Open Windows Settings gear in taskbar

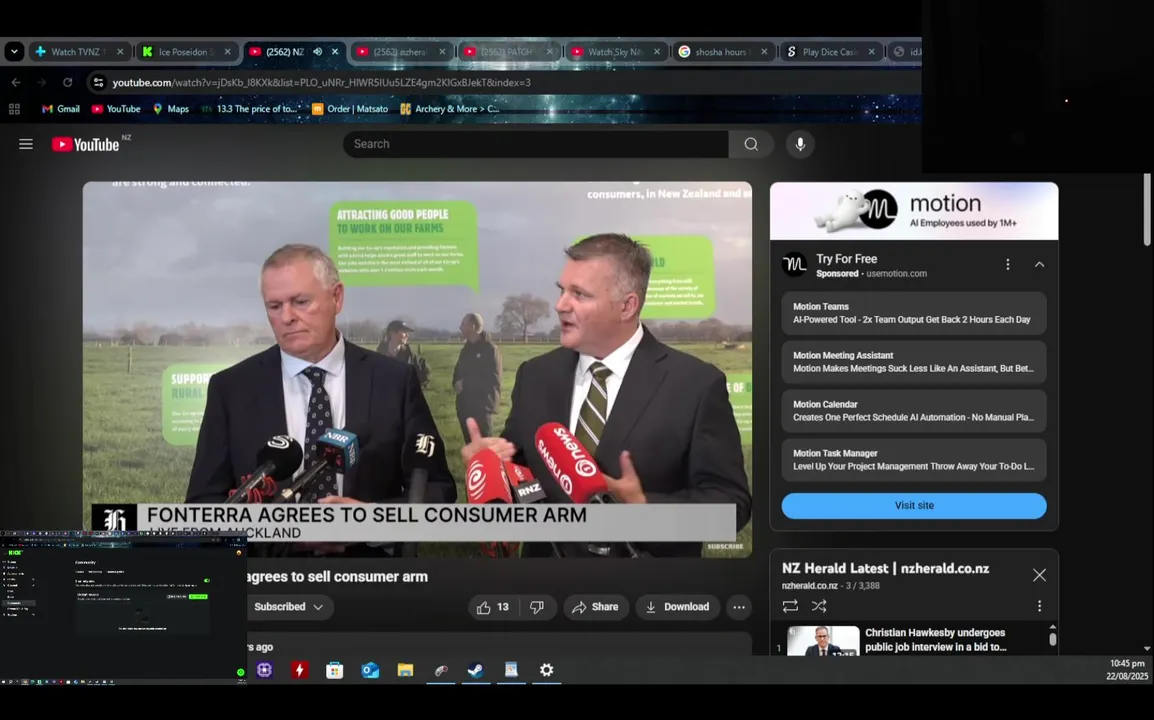(x=546, y=670)
